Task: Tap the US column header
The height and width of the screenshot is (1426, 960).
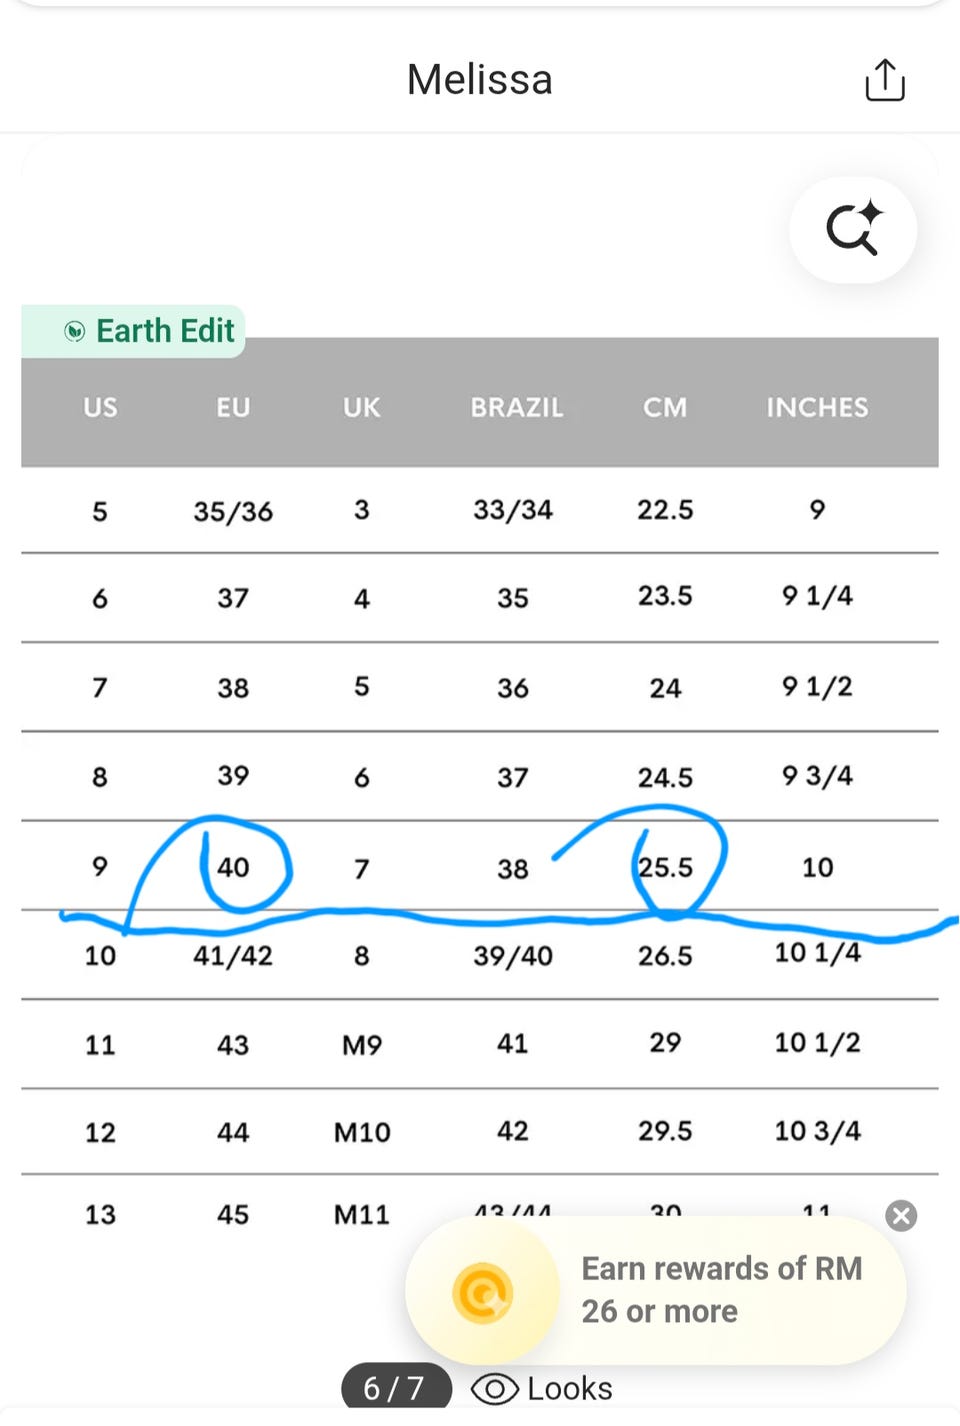Action: [100, 407]
